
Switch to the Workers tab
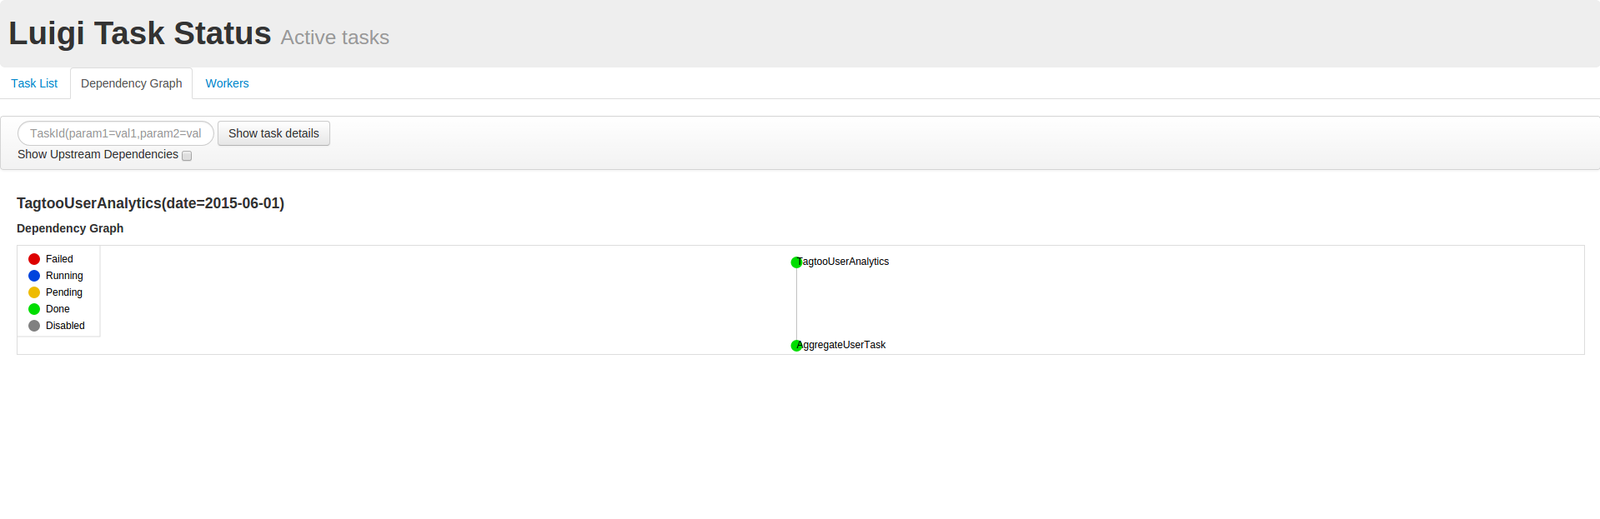tap(227, 83)
